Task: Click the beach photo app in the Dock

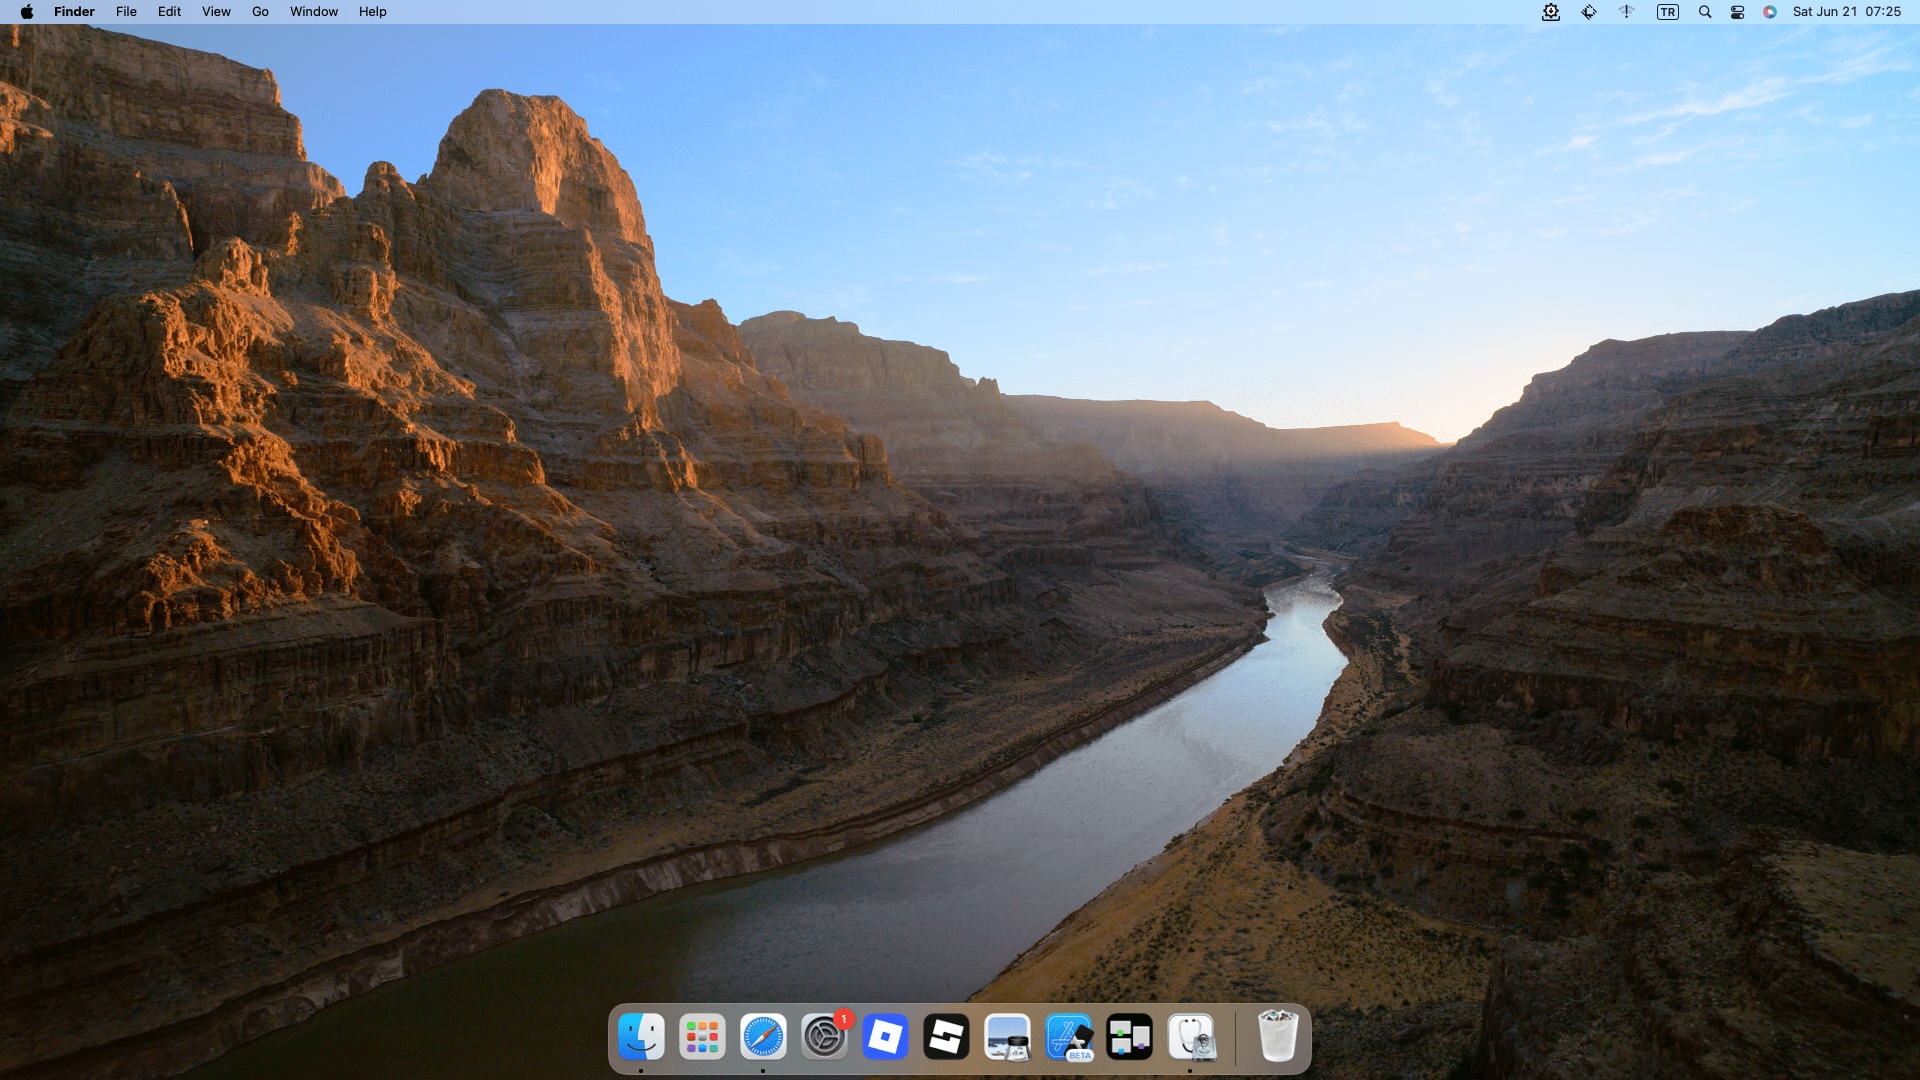Action: (1007, 1039)
